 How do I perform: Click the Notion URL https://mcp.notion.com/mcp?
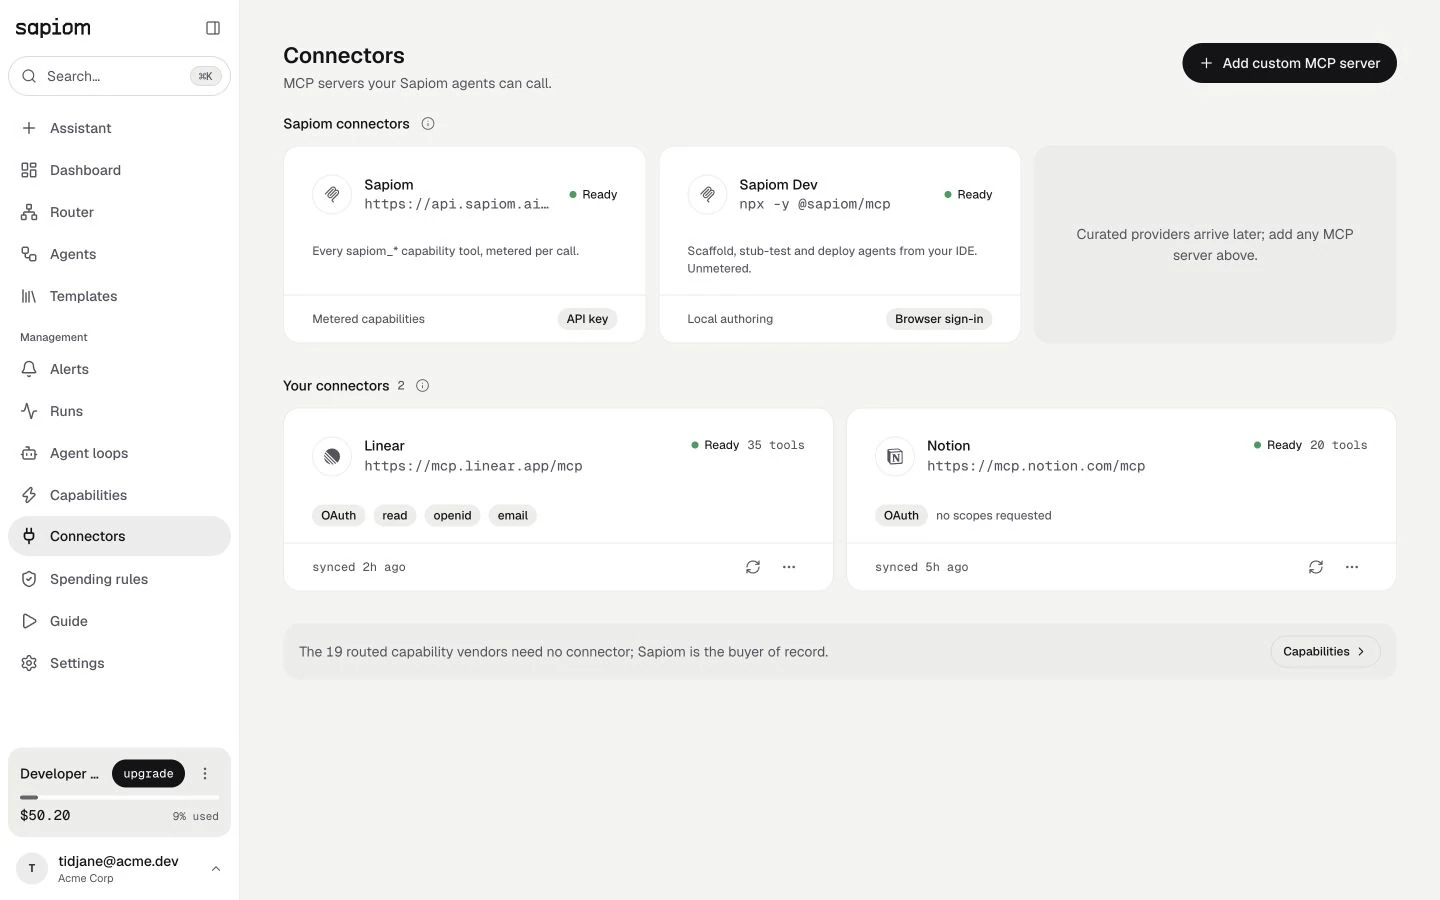(1036, 466)
